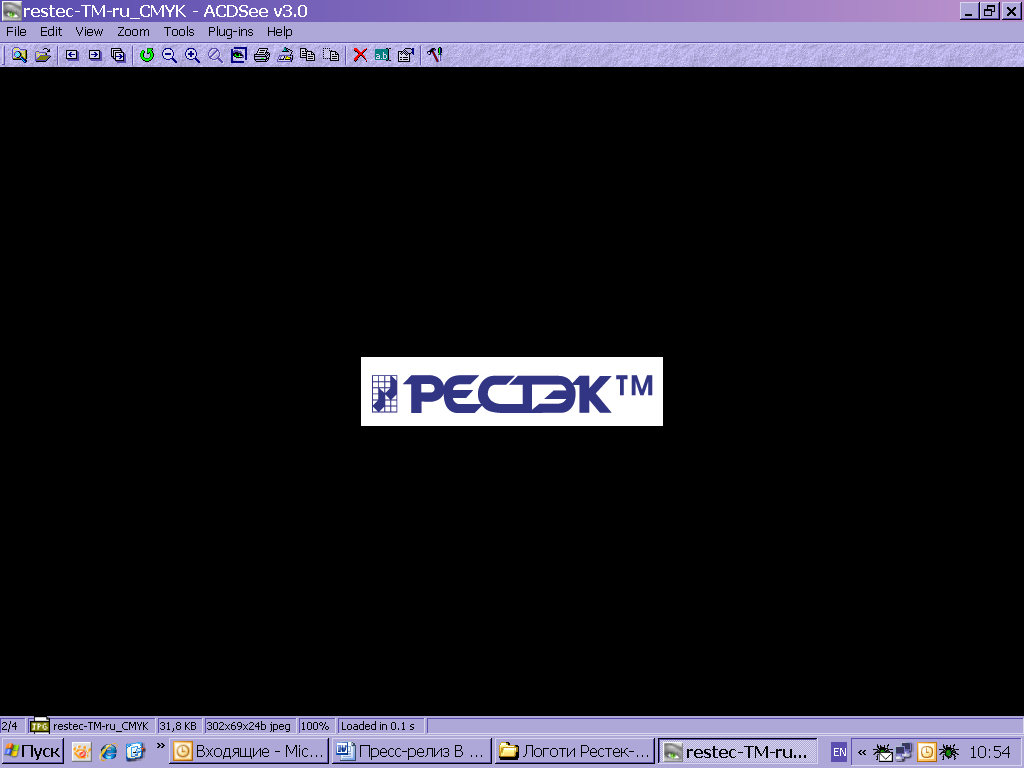Open the Plug-ins menu
This screenshot has height=768, width=1024.
[x=231, y=31]
